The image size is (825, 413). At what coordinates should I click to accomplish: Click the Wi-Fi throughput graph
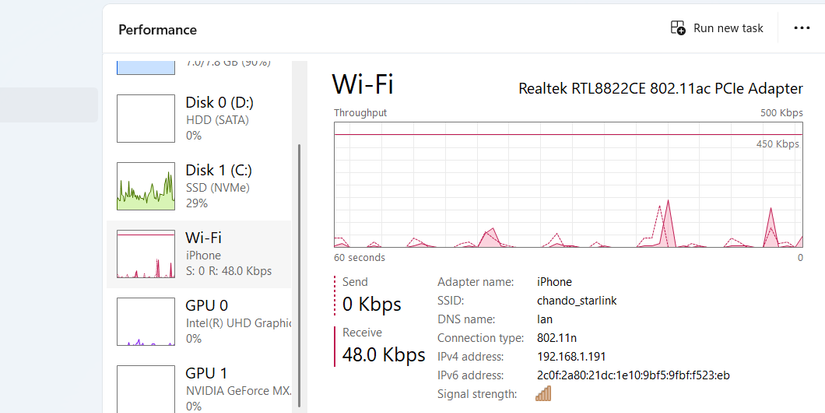click(568, 184)
